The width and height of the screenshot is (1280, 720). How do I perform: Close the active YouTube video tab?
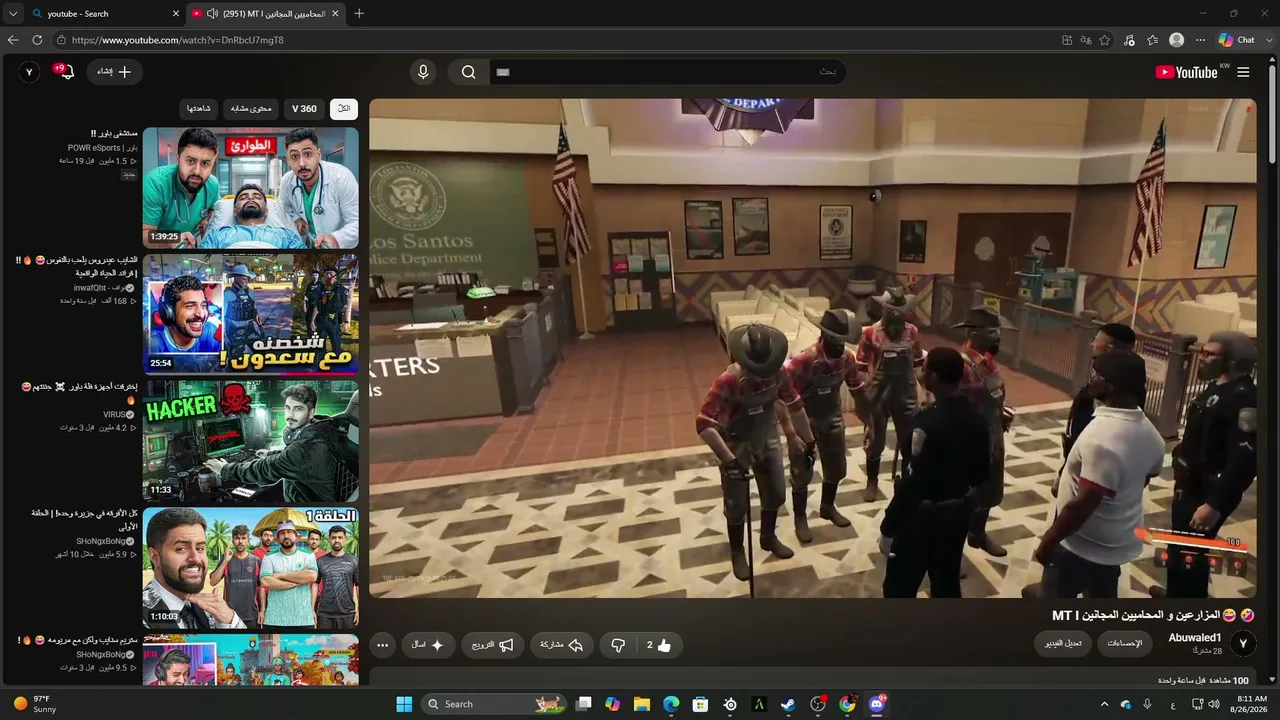(335, 14)
